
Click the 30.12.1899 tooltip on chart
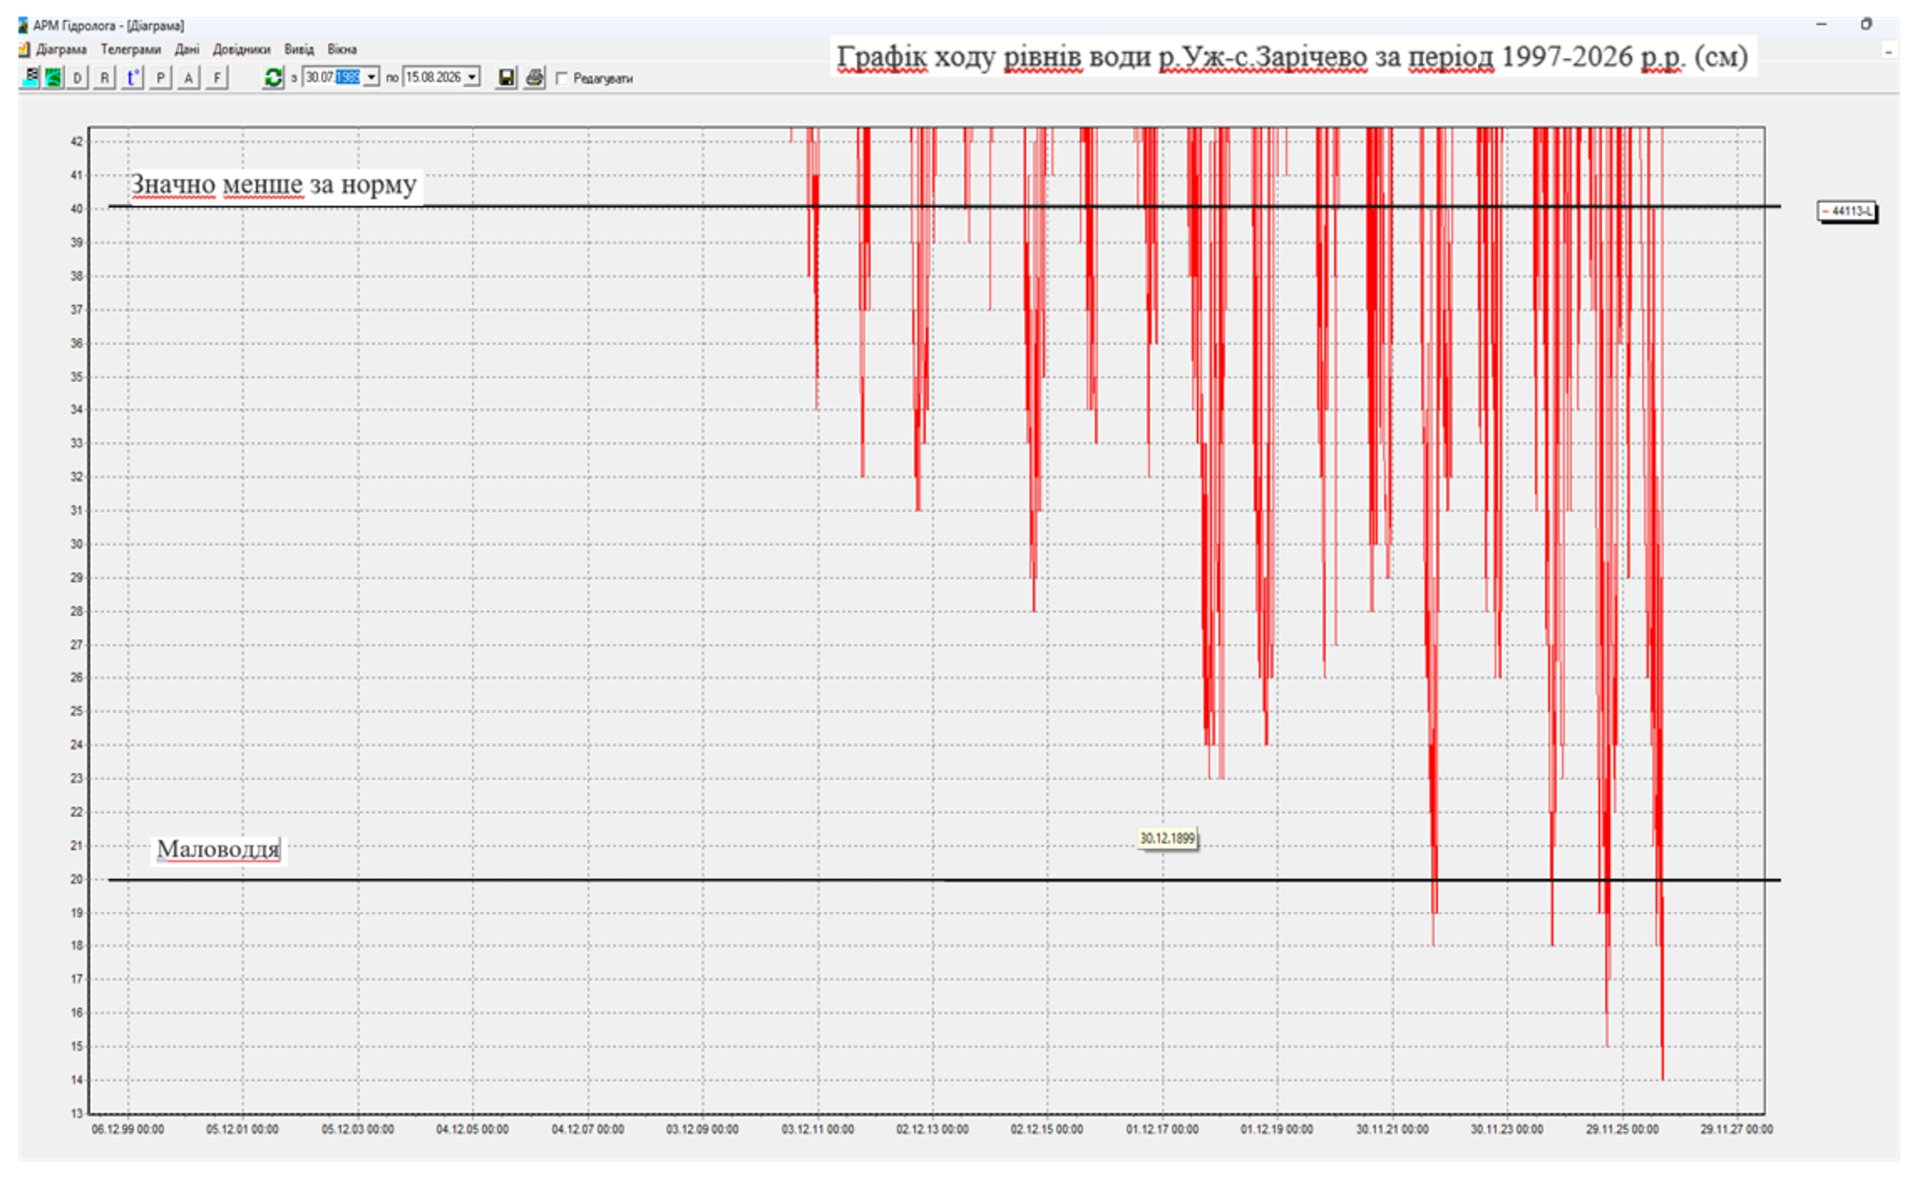point(1167,838)
